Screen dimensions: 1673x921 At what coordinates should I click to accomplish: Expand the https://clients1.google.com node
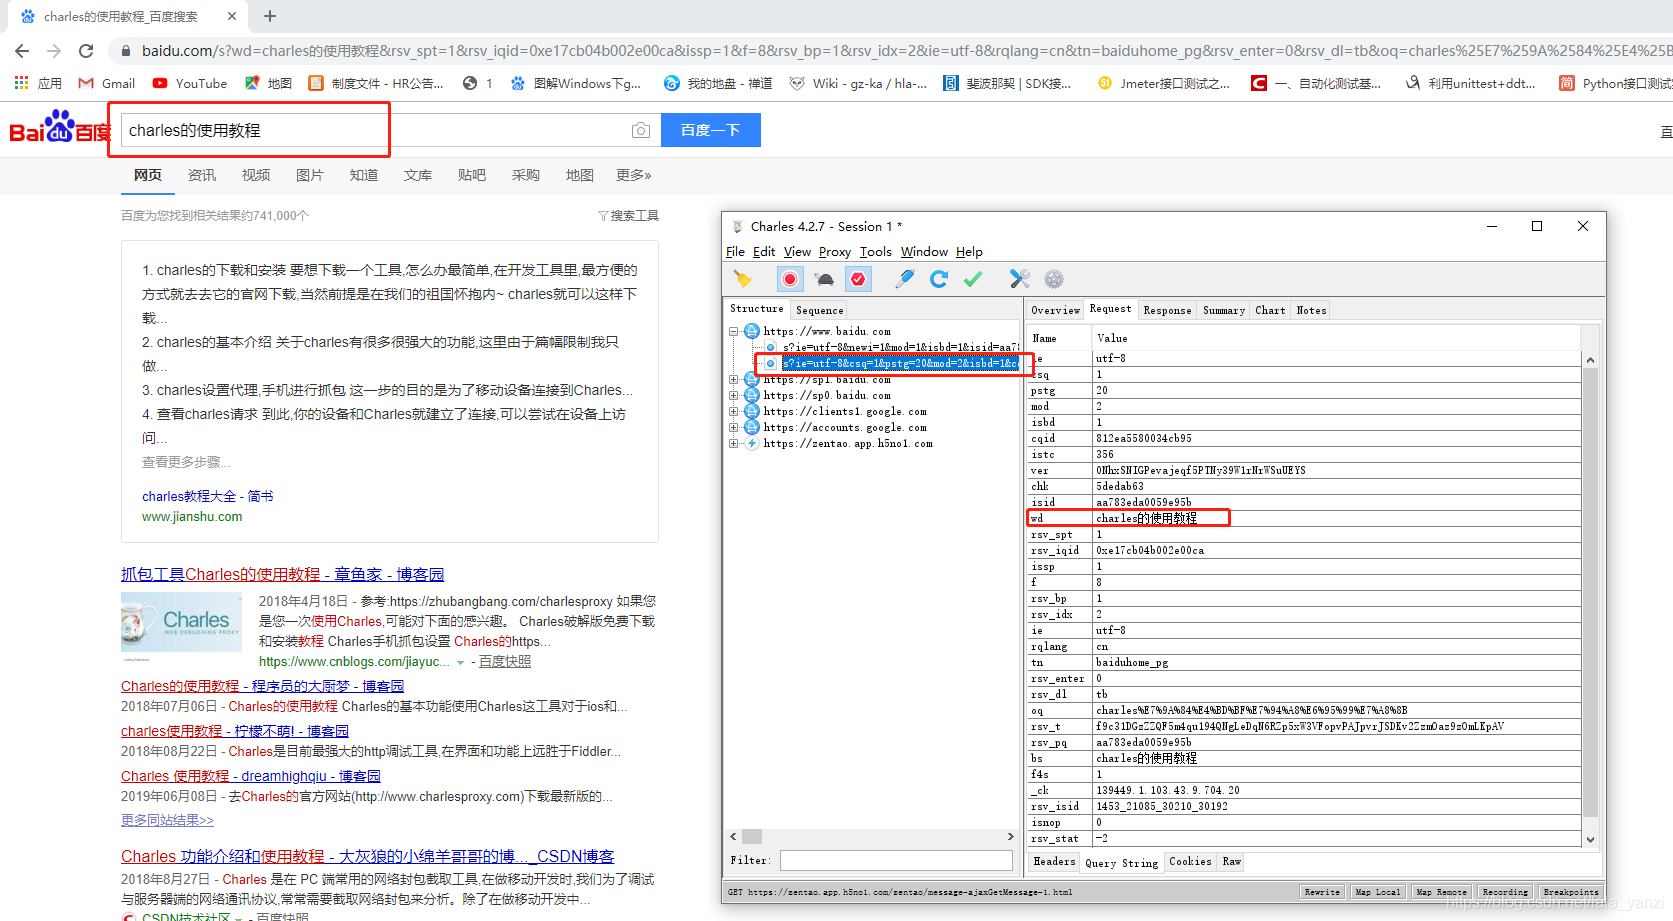tap(733, 411)
